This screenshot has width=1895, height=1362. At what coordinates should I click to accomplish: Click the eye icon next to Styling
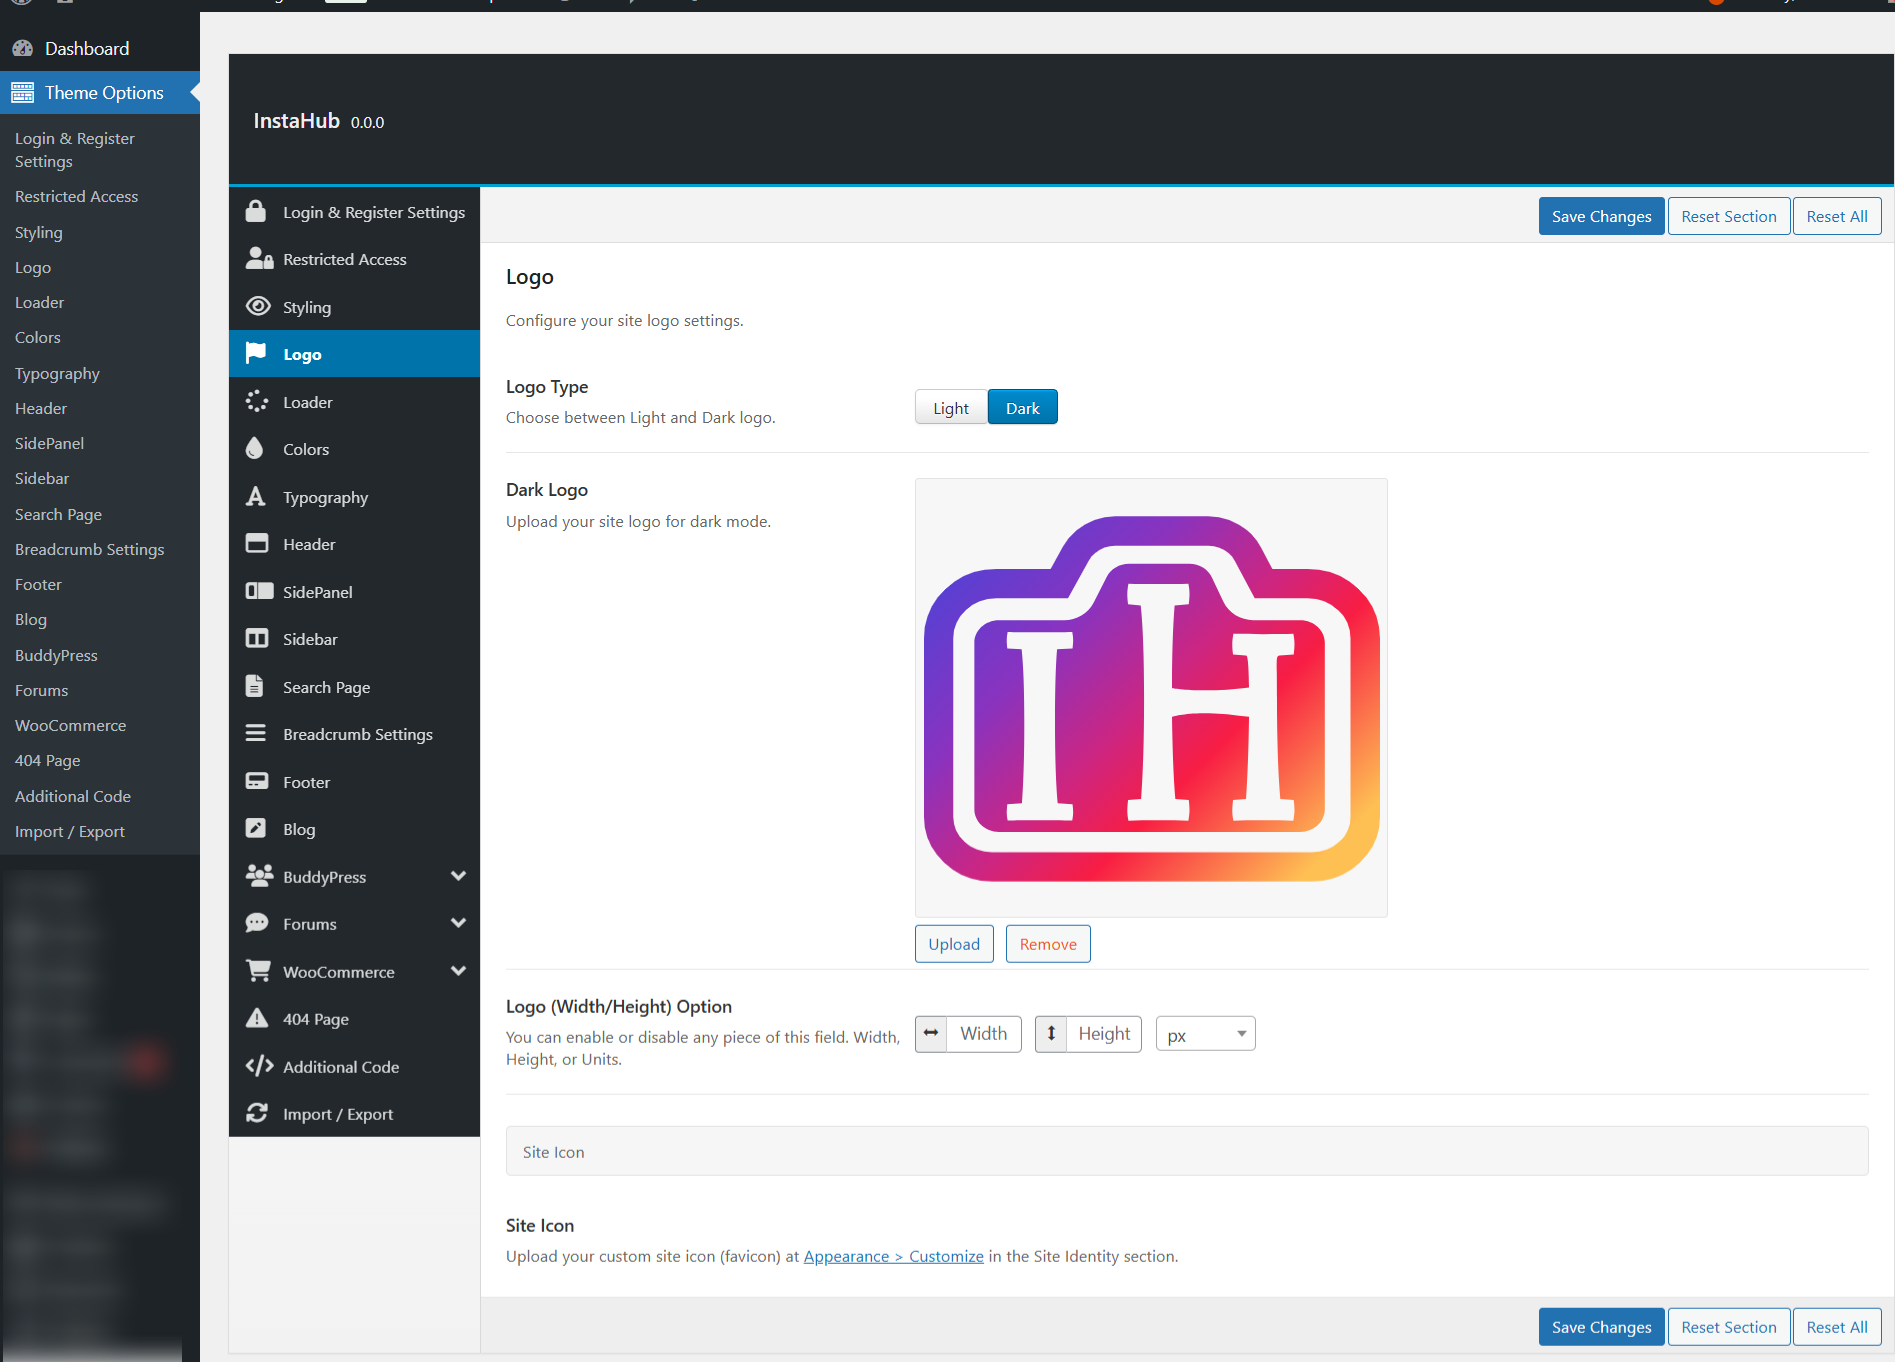click(258, 306)
